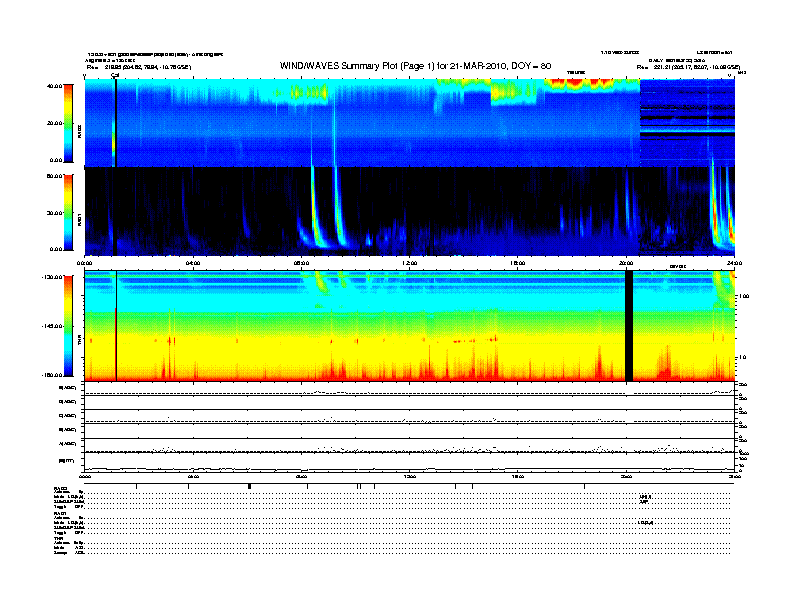The image size is (792, 612).
Task: Click the WIND/WAVES Summary Plot title
Action: (415, 66)
